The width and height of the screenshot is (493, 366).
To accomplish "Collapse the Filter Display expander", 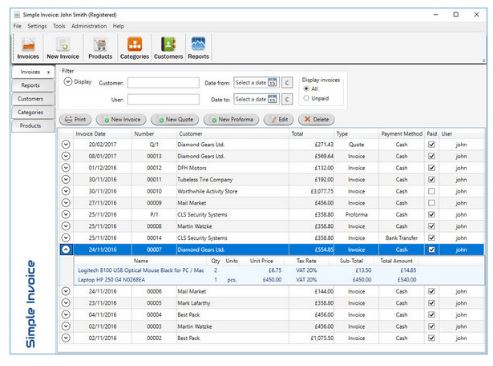I will (68, 82).
